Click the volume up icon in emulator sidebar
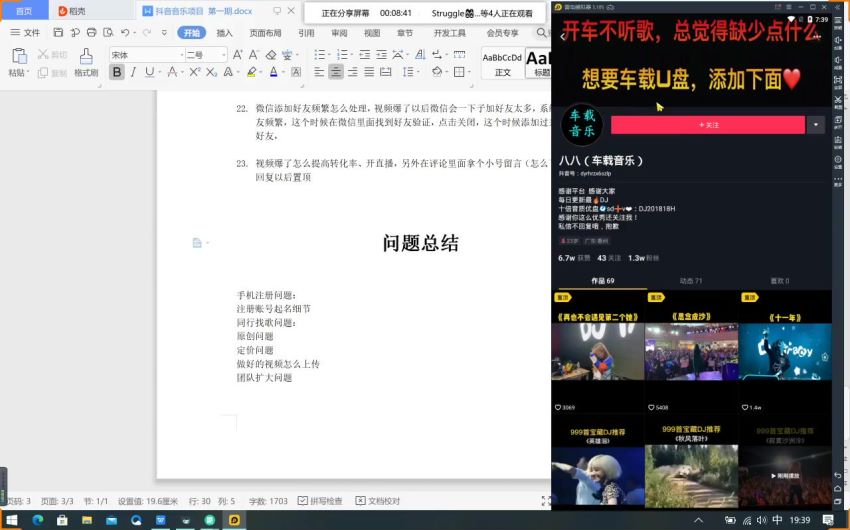The image size is (850, 530). [x=838, y=41]
